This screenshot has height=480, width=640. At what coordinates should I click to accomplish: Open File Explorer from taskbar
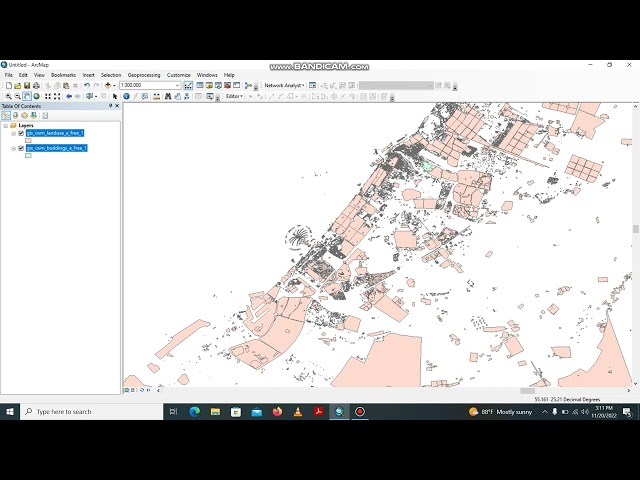(215, 412)
